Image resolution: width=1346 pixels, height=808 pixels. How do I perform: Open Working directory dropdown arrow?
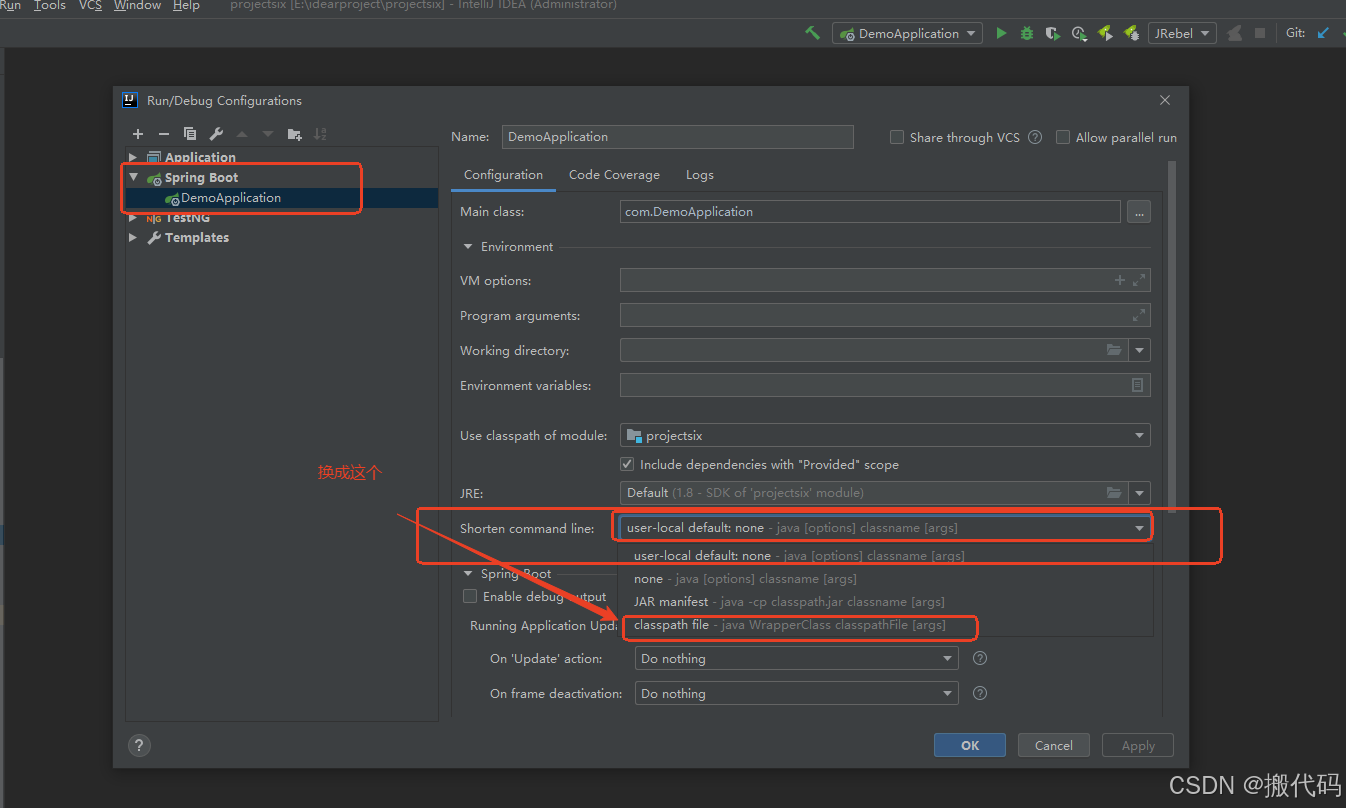(1140, 350)
